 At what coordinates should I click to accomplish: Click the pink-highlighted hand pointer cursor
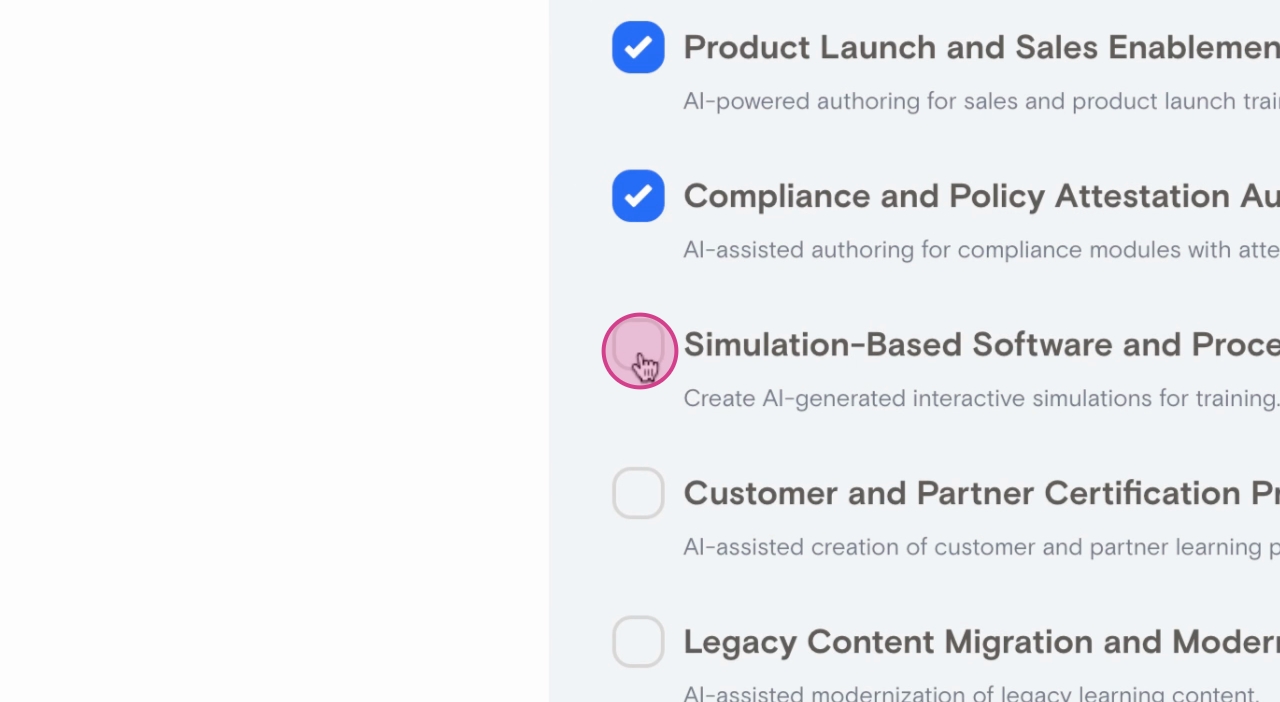coord(645,367)
